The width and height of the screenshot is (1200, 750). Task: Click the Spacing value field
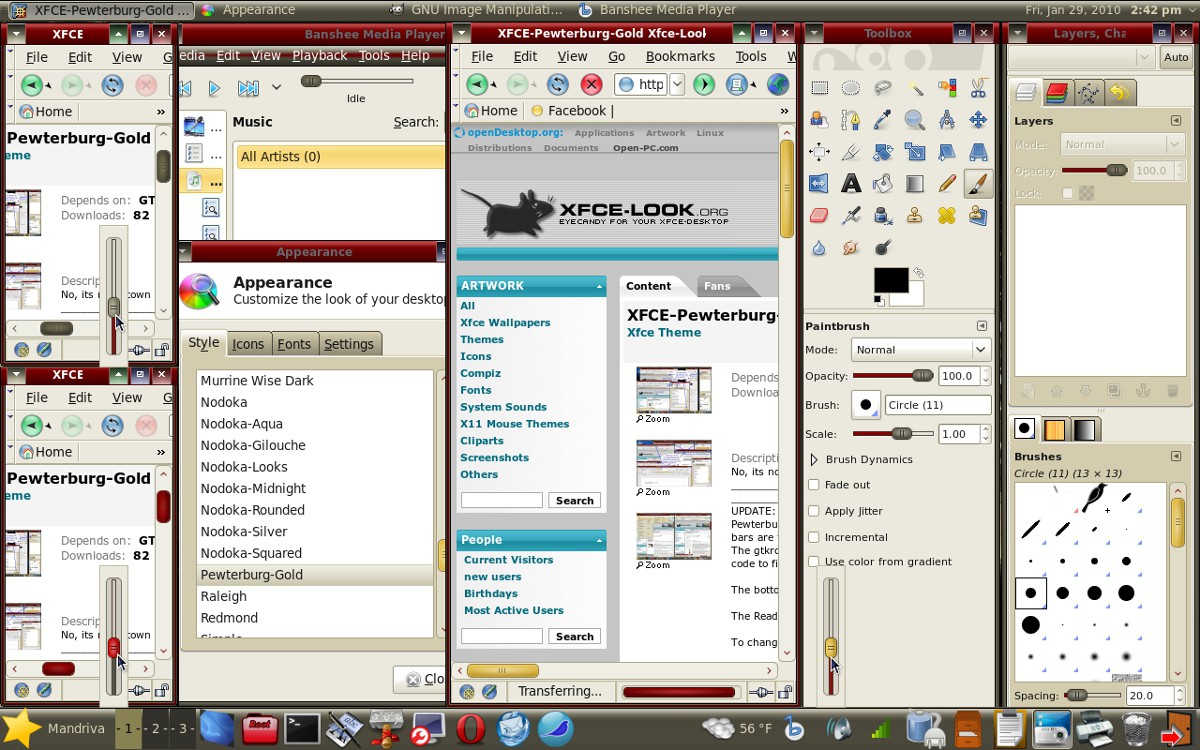[1150, 695]
